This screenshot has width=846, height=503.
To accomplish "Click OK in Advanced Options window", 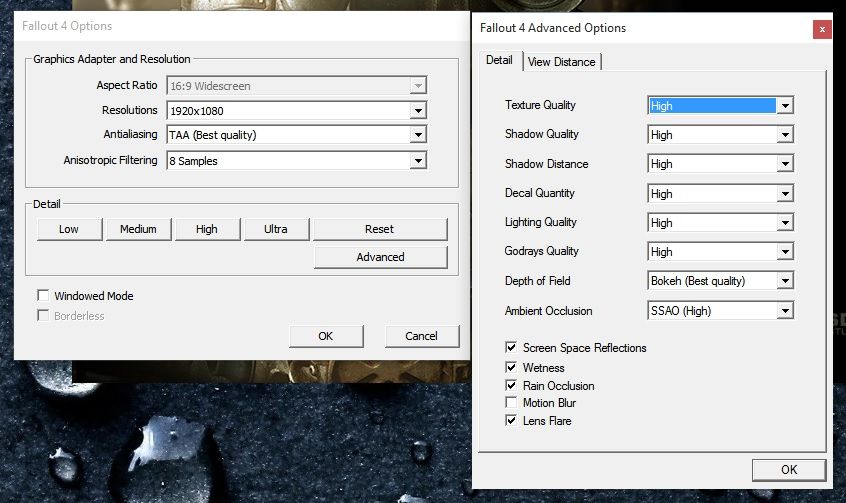I will [789, 470].
